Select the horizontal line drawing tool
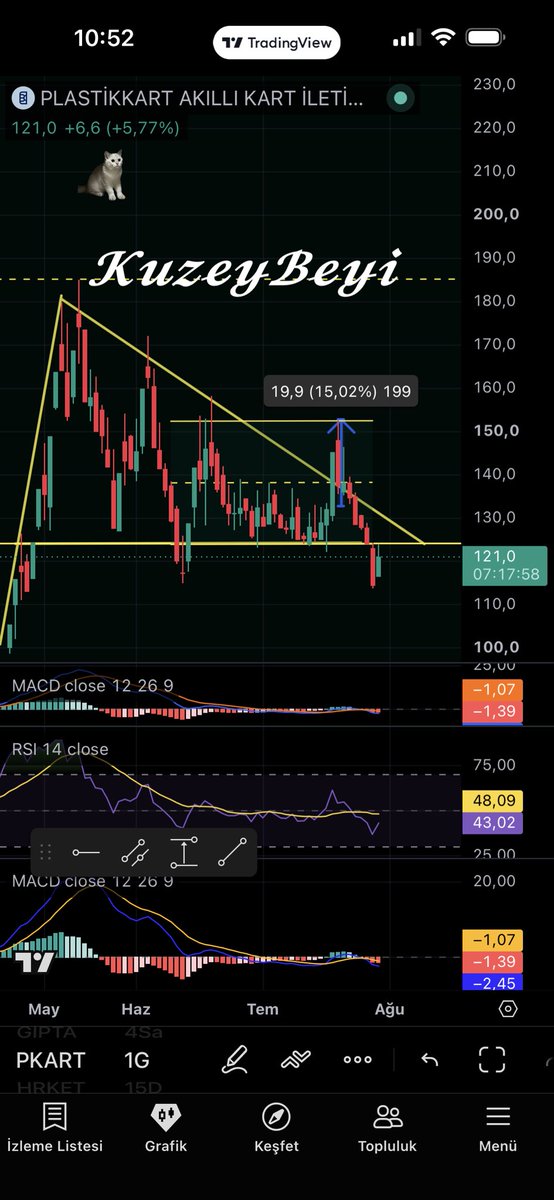554x1200 pixels. click(86, 853)
